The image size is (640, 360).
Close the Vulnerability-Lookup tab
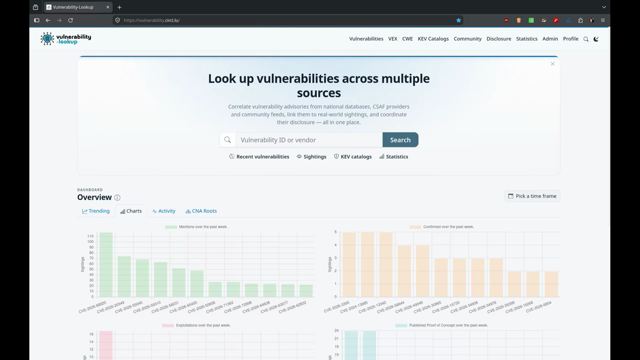click(x=108, y=7)
